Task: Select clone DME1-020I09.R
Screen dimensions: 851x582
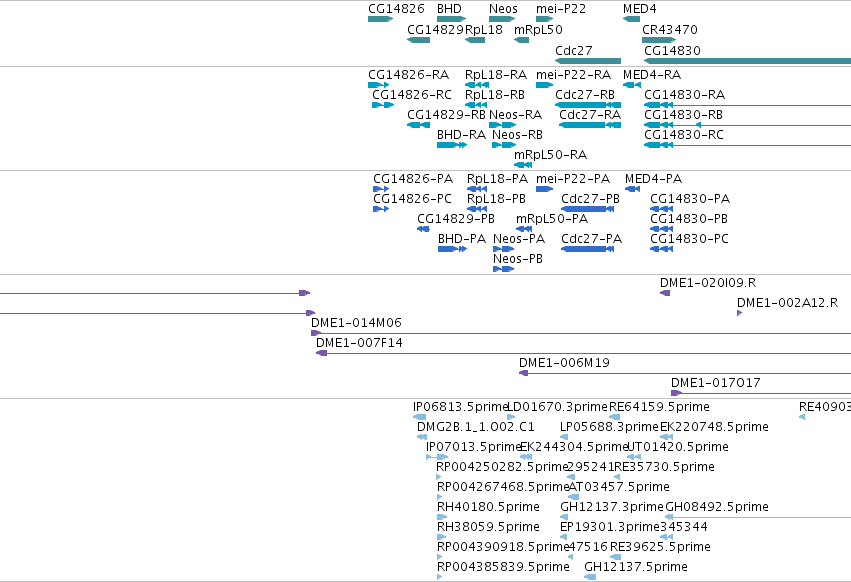Action: [x=665, y=293]
